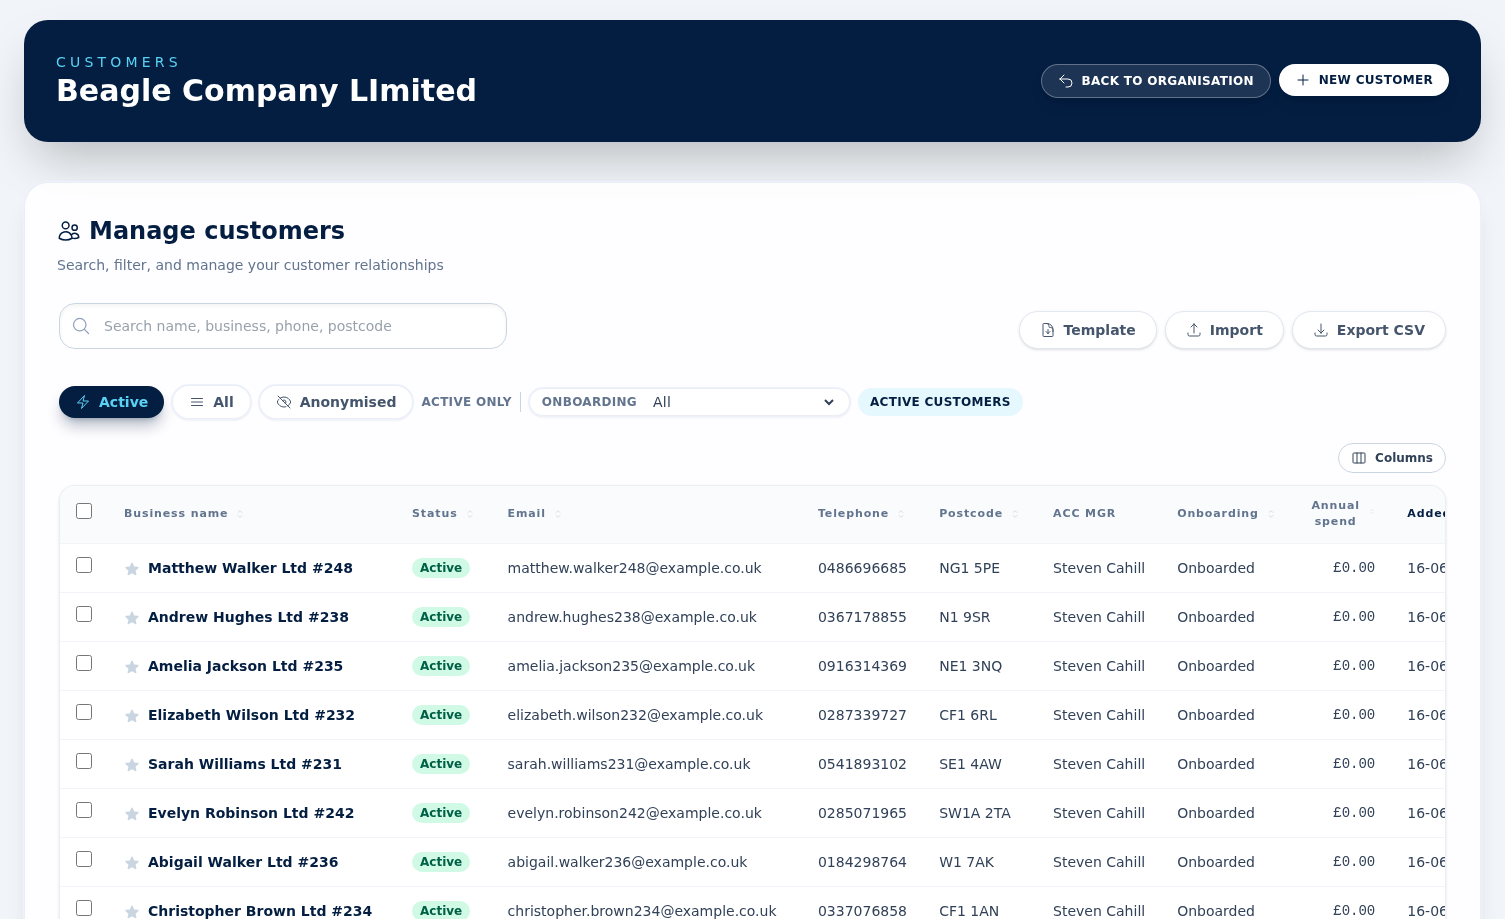Star Sarah Williams Ltd #231 as favourite
1505x919 pixels.
coord(132,765)
